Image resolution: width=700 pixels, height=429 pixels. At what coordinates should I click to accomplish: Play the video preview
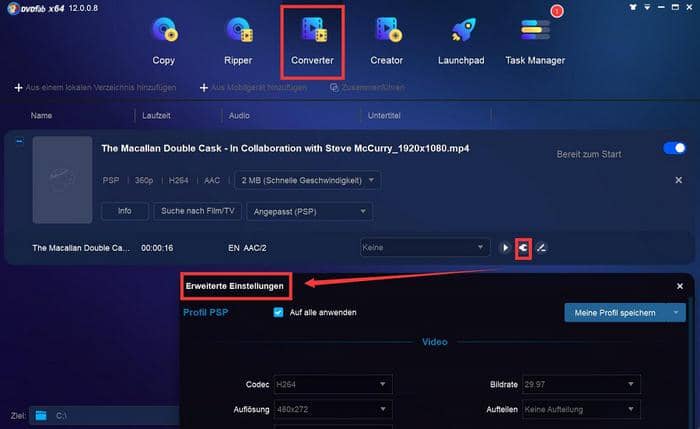coord(505,248)
